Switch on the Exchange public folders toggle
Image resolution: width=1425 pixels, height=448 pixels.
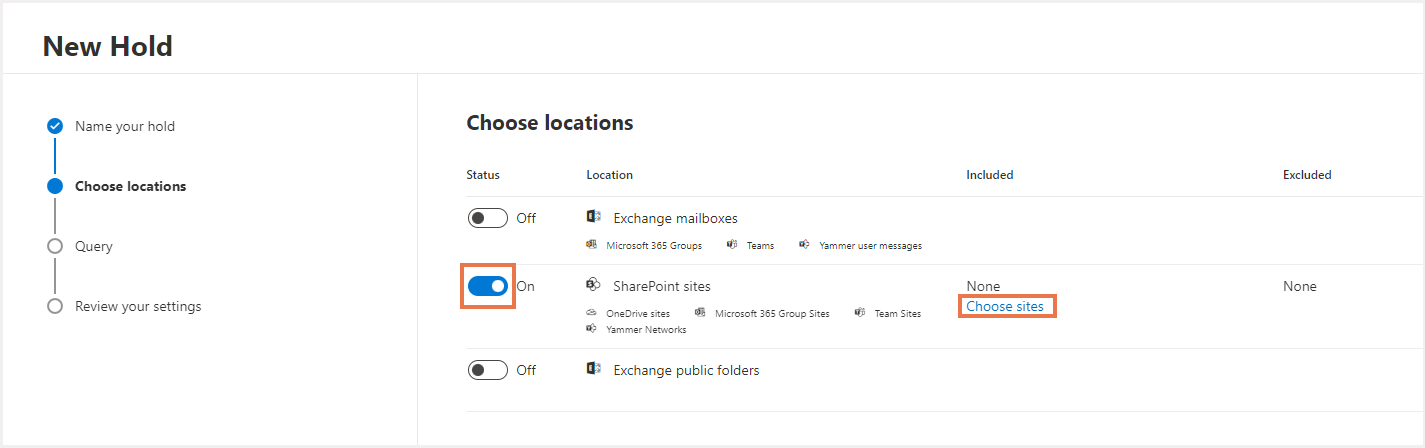point(487,370)
